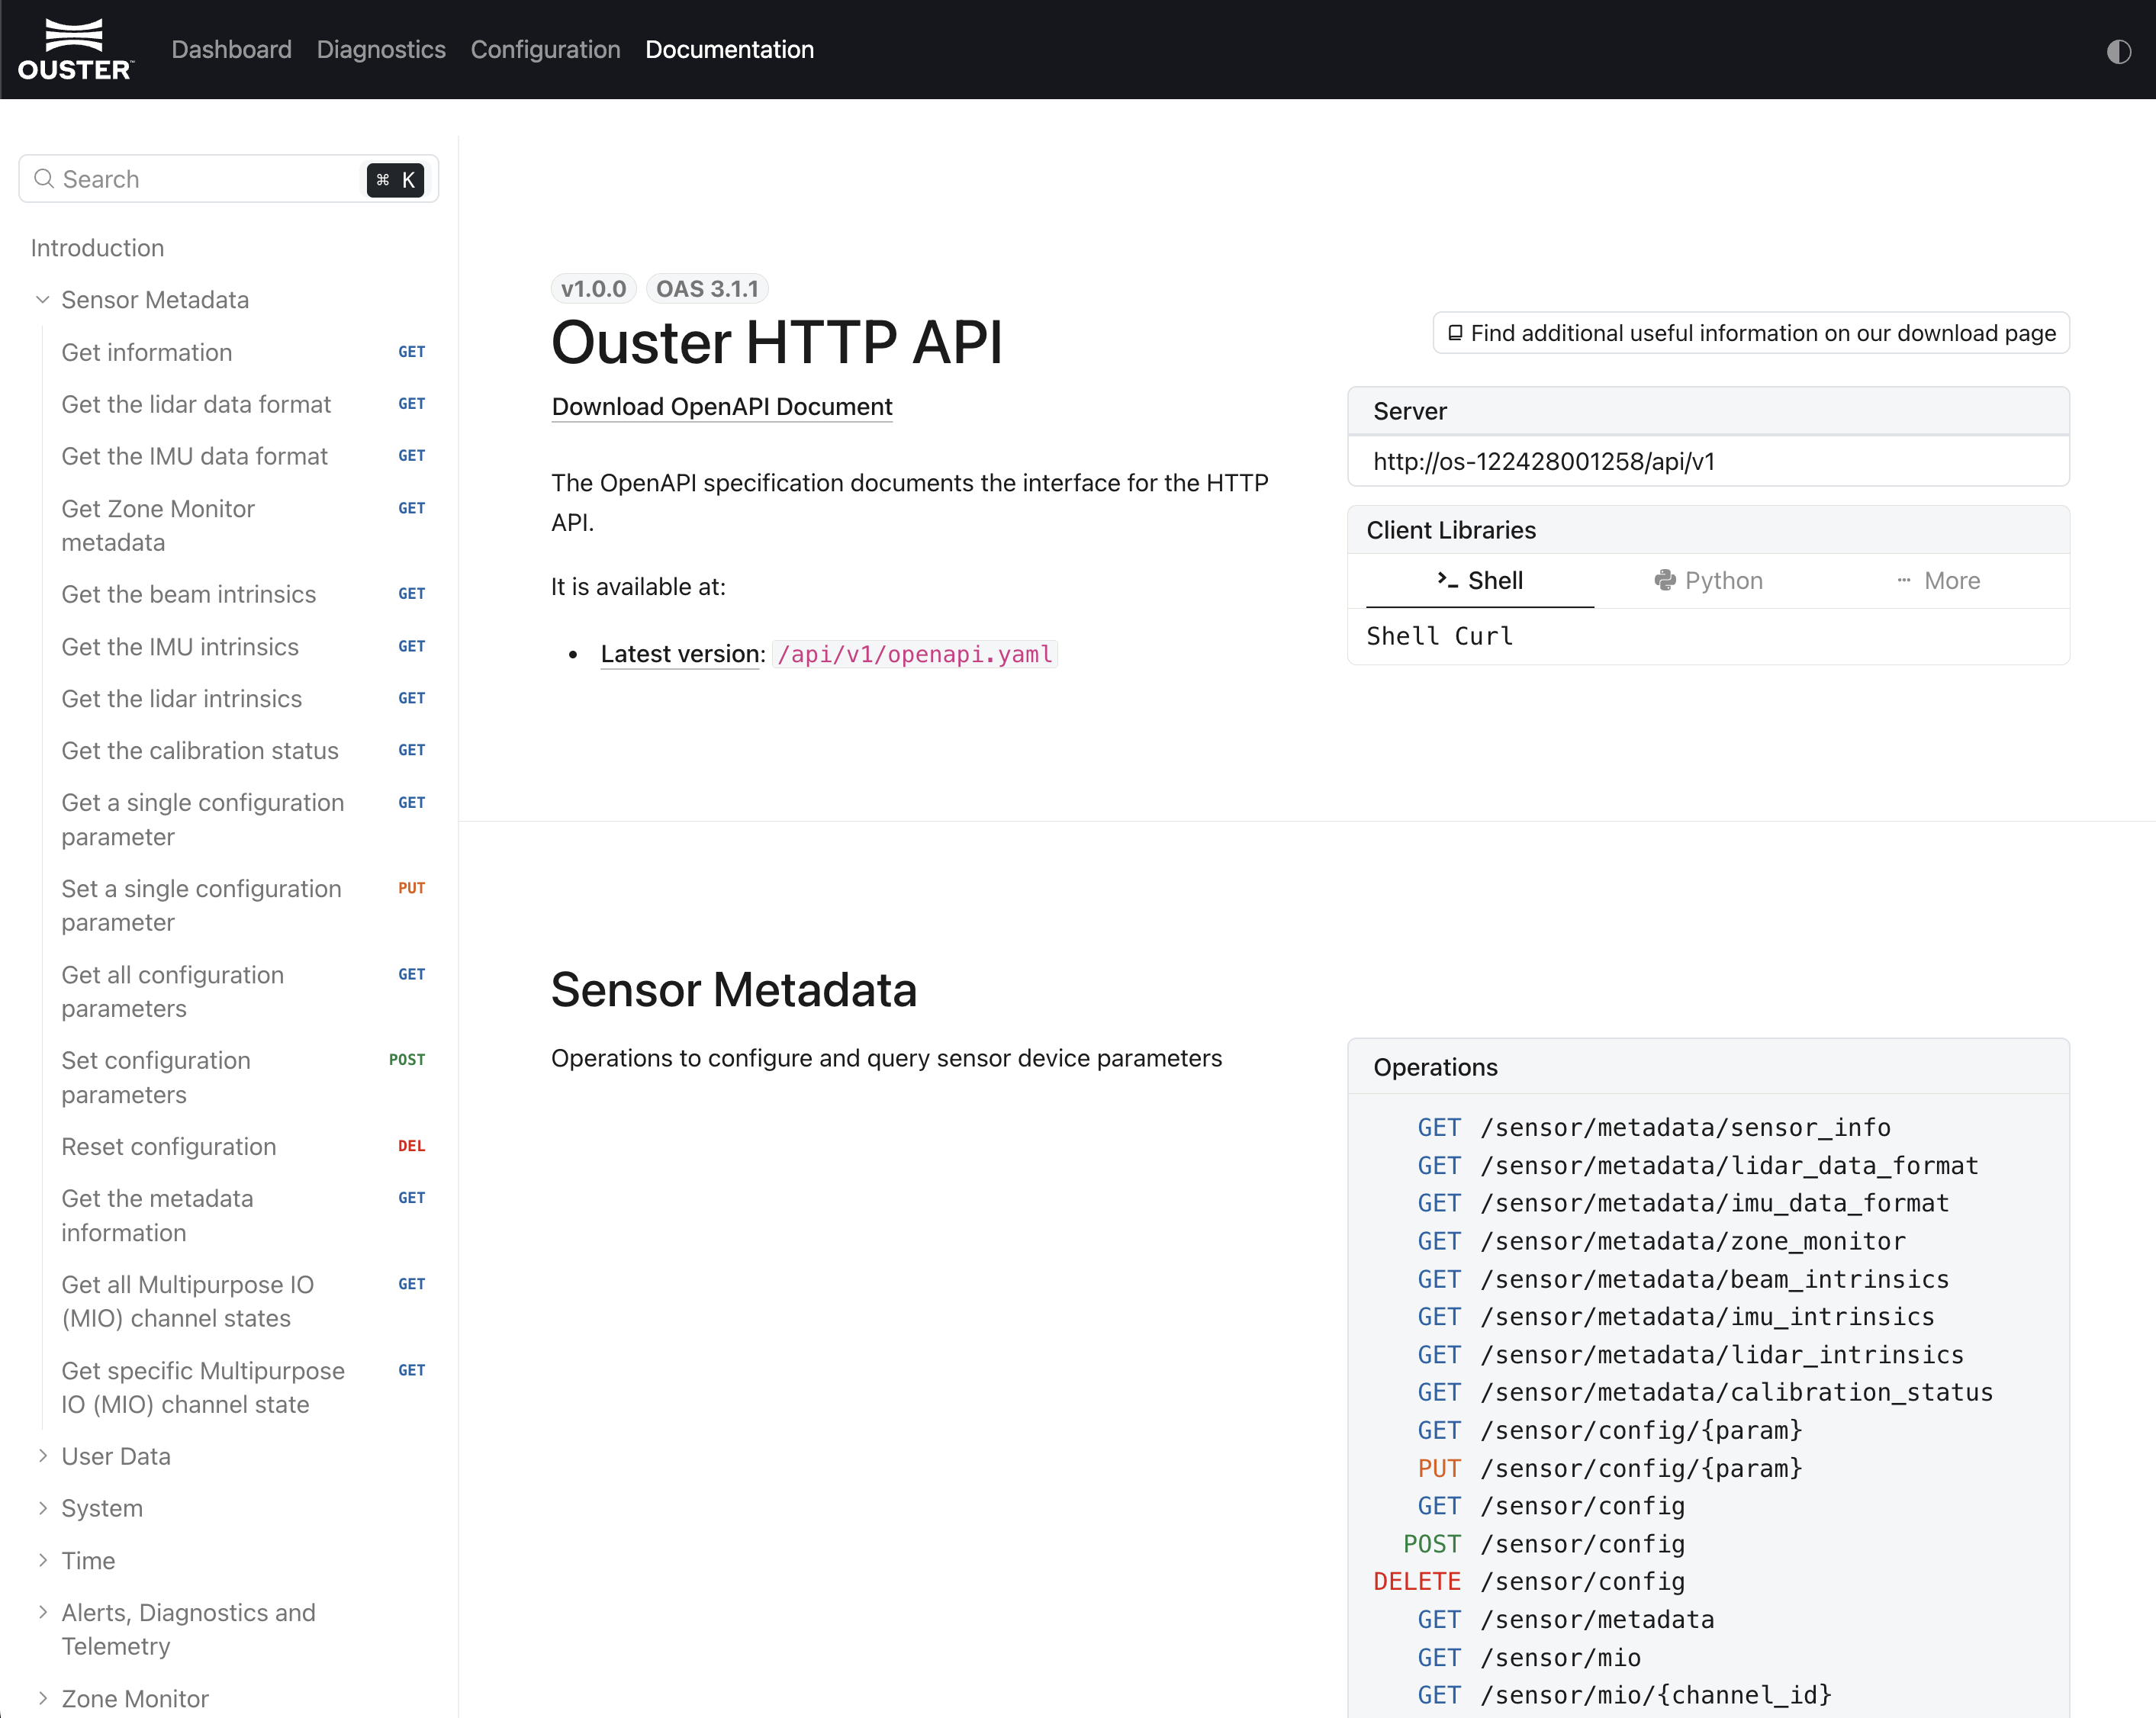
Task: Click POST /sensor/config operation
Action: (1544, 1544)
